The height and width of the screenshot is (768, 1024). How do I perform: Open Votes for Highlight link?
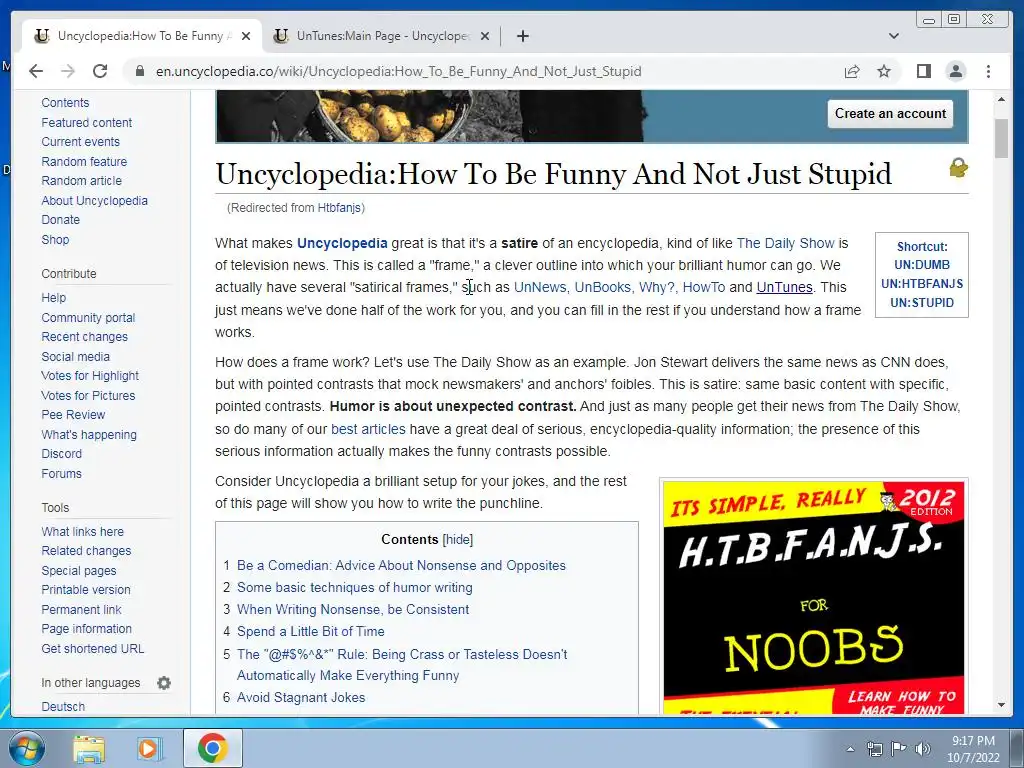click(x=90, y=376)
